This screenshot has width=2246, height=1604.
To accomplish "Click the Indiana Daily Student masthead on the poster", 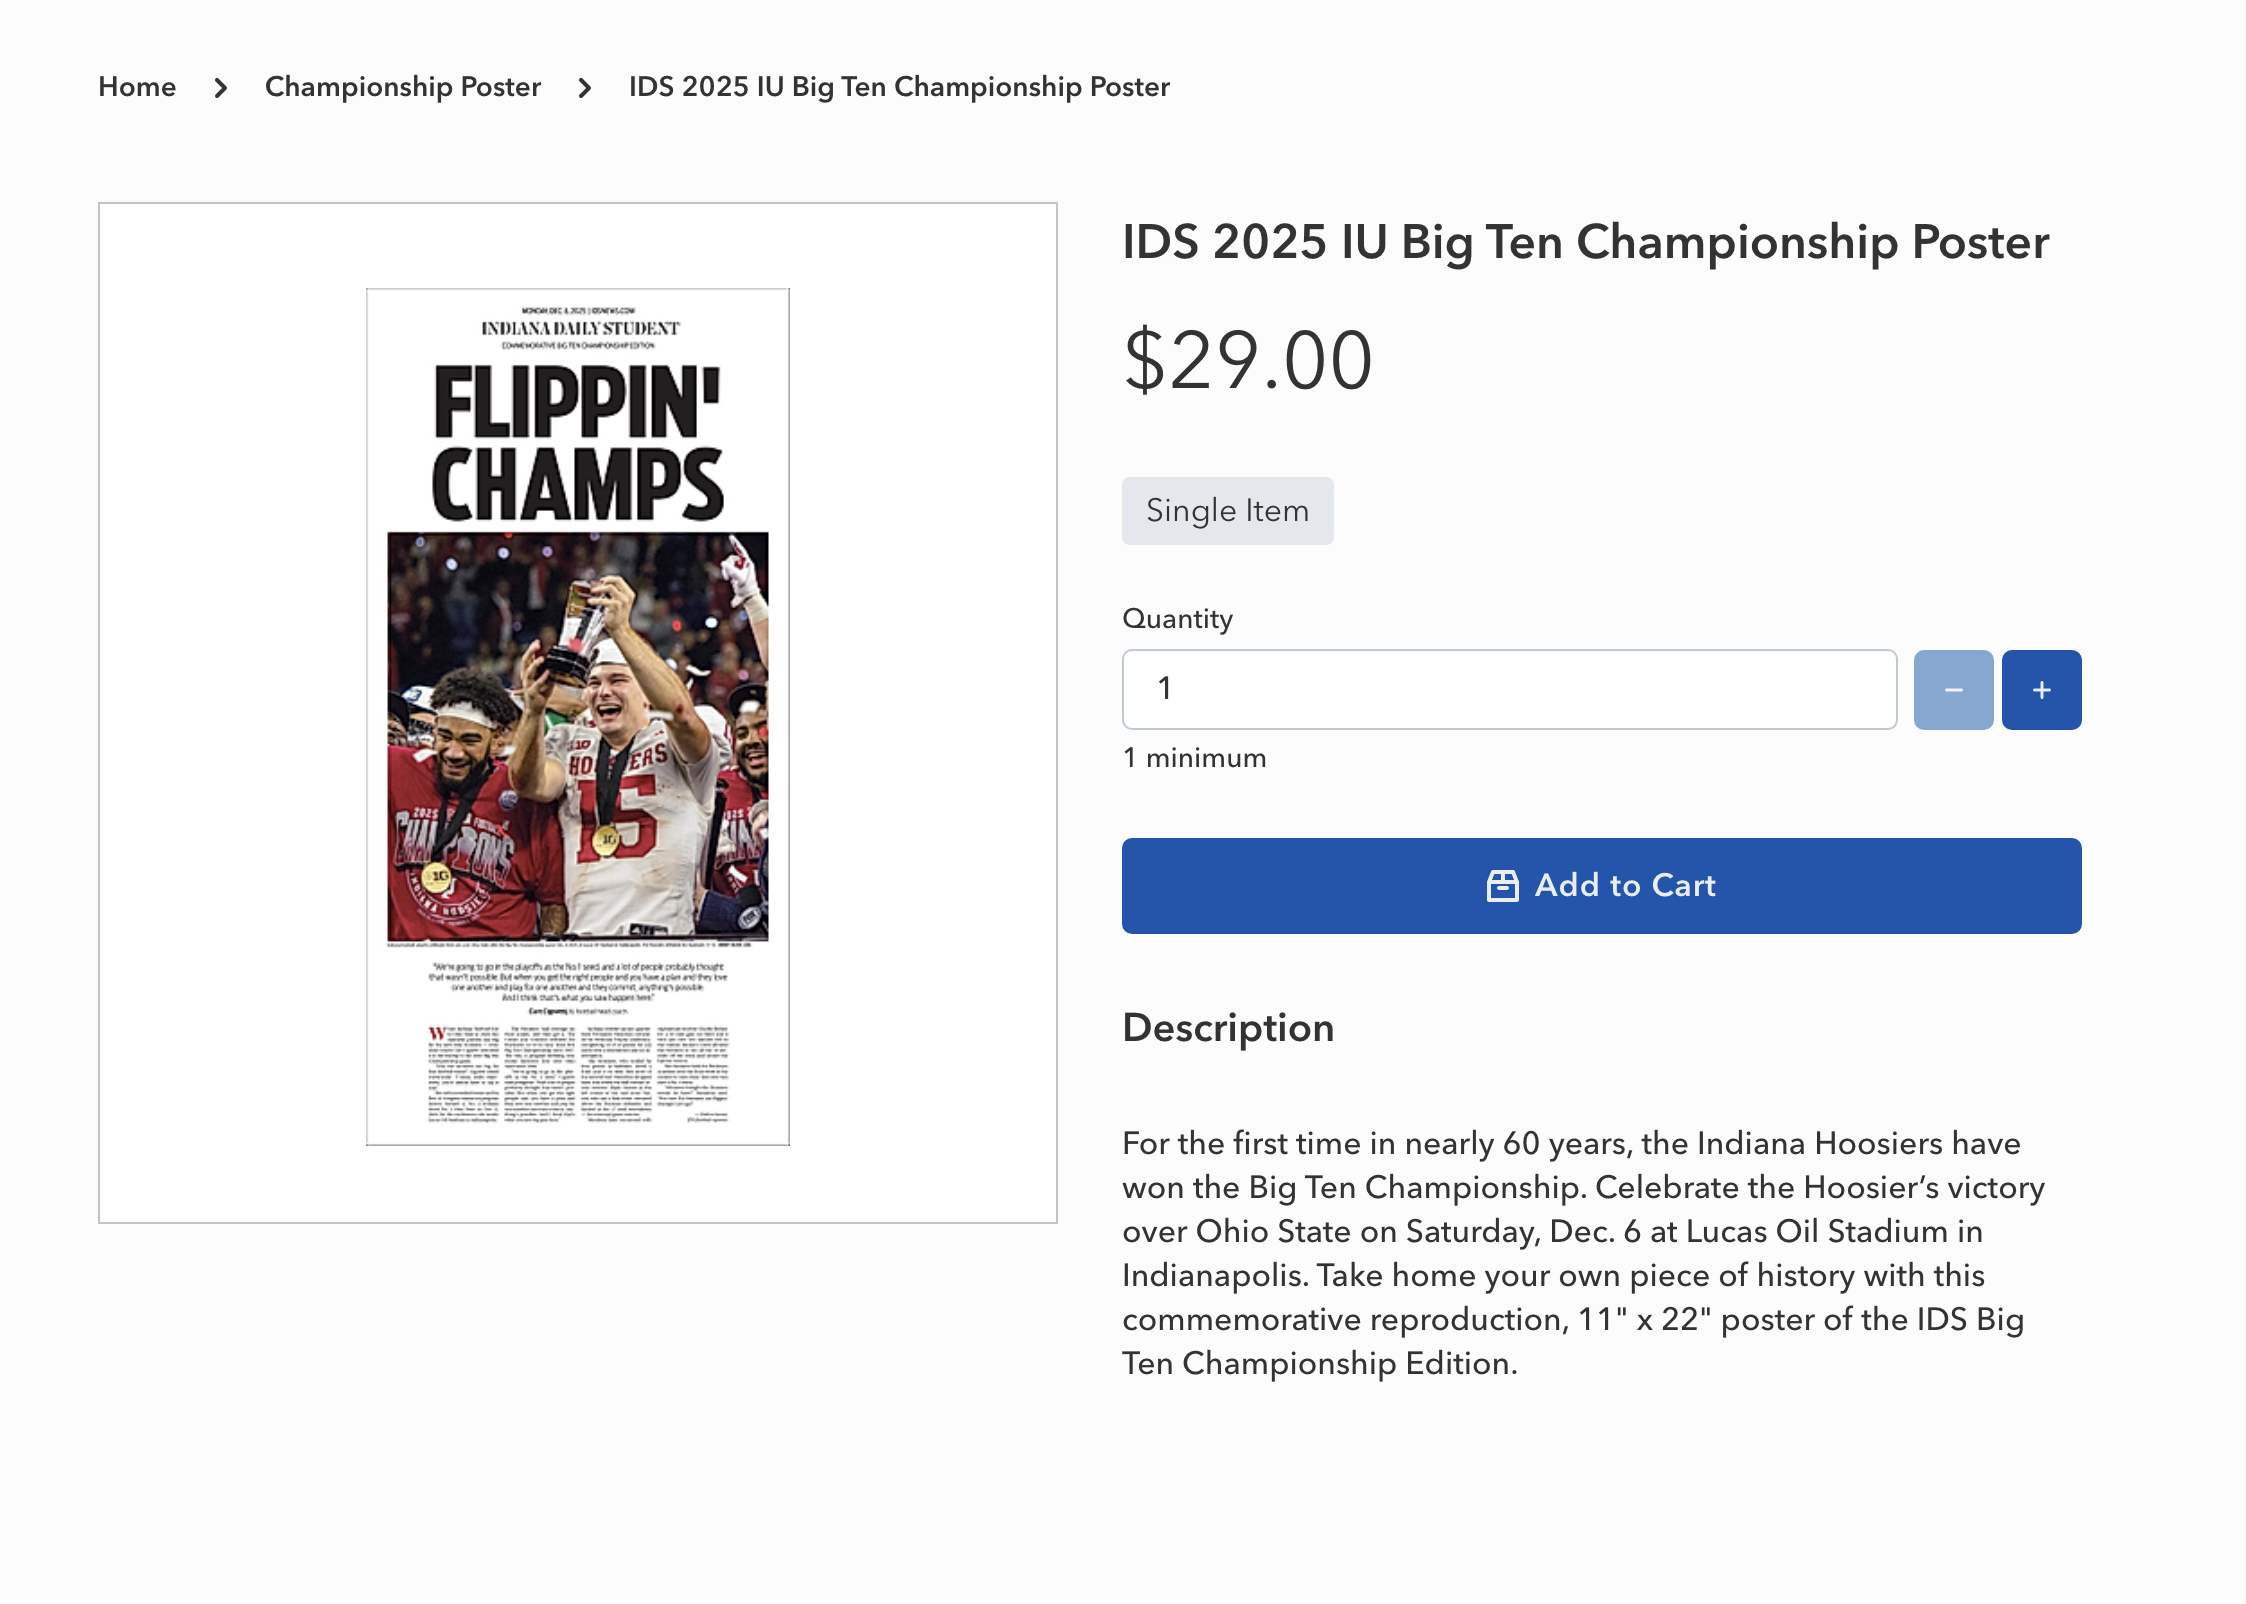I will pos(579,329).
